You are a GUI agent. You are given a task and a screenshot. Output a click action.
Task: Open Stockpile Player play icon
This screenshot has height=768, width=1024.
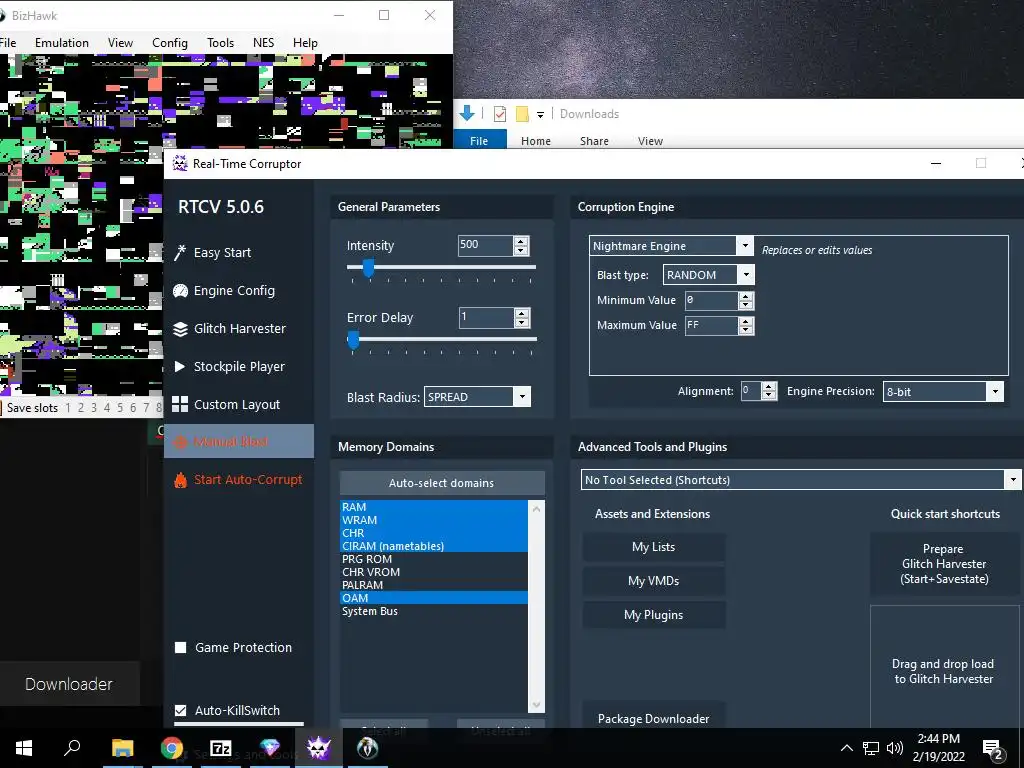pyautogui.click(x=180, y=366)
